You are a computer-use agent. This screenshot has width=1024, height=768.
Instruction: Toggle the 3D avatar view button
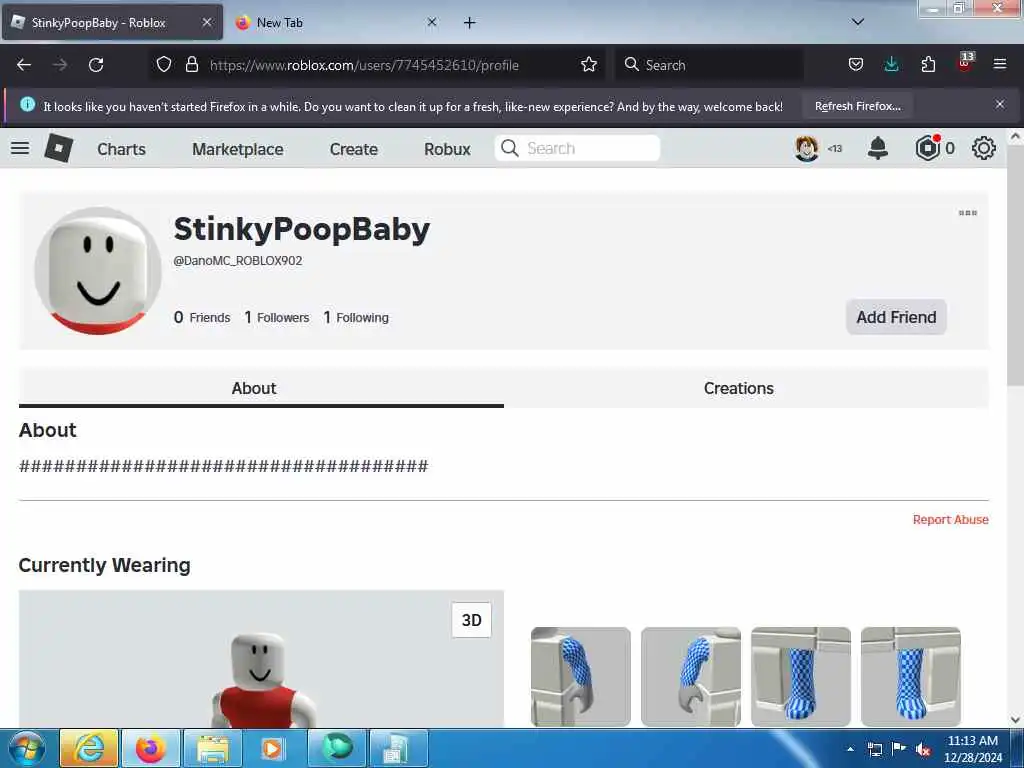pyautogui.click(x=472, y=620)
